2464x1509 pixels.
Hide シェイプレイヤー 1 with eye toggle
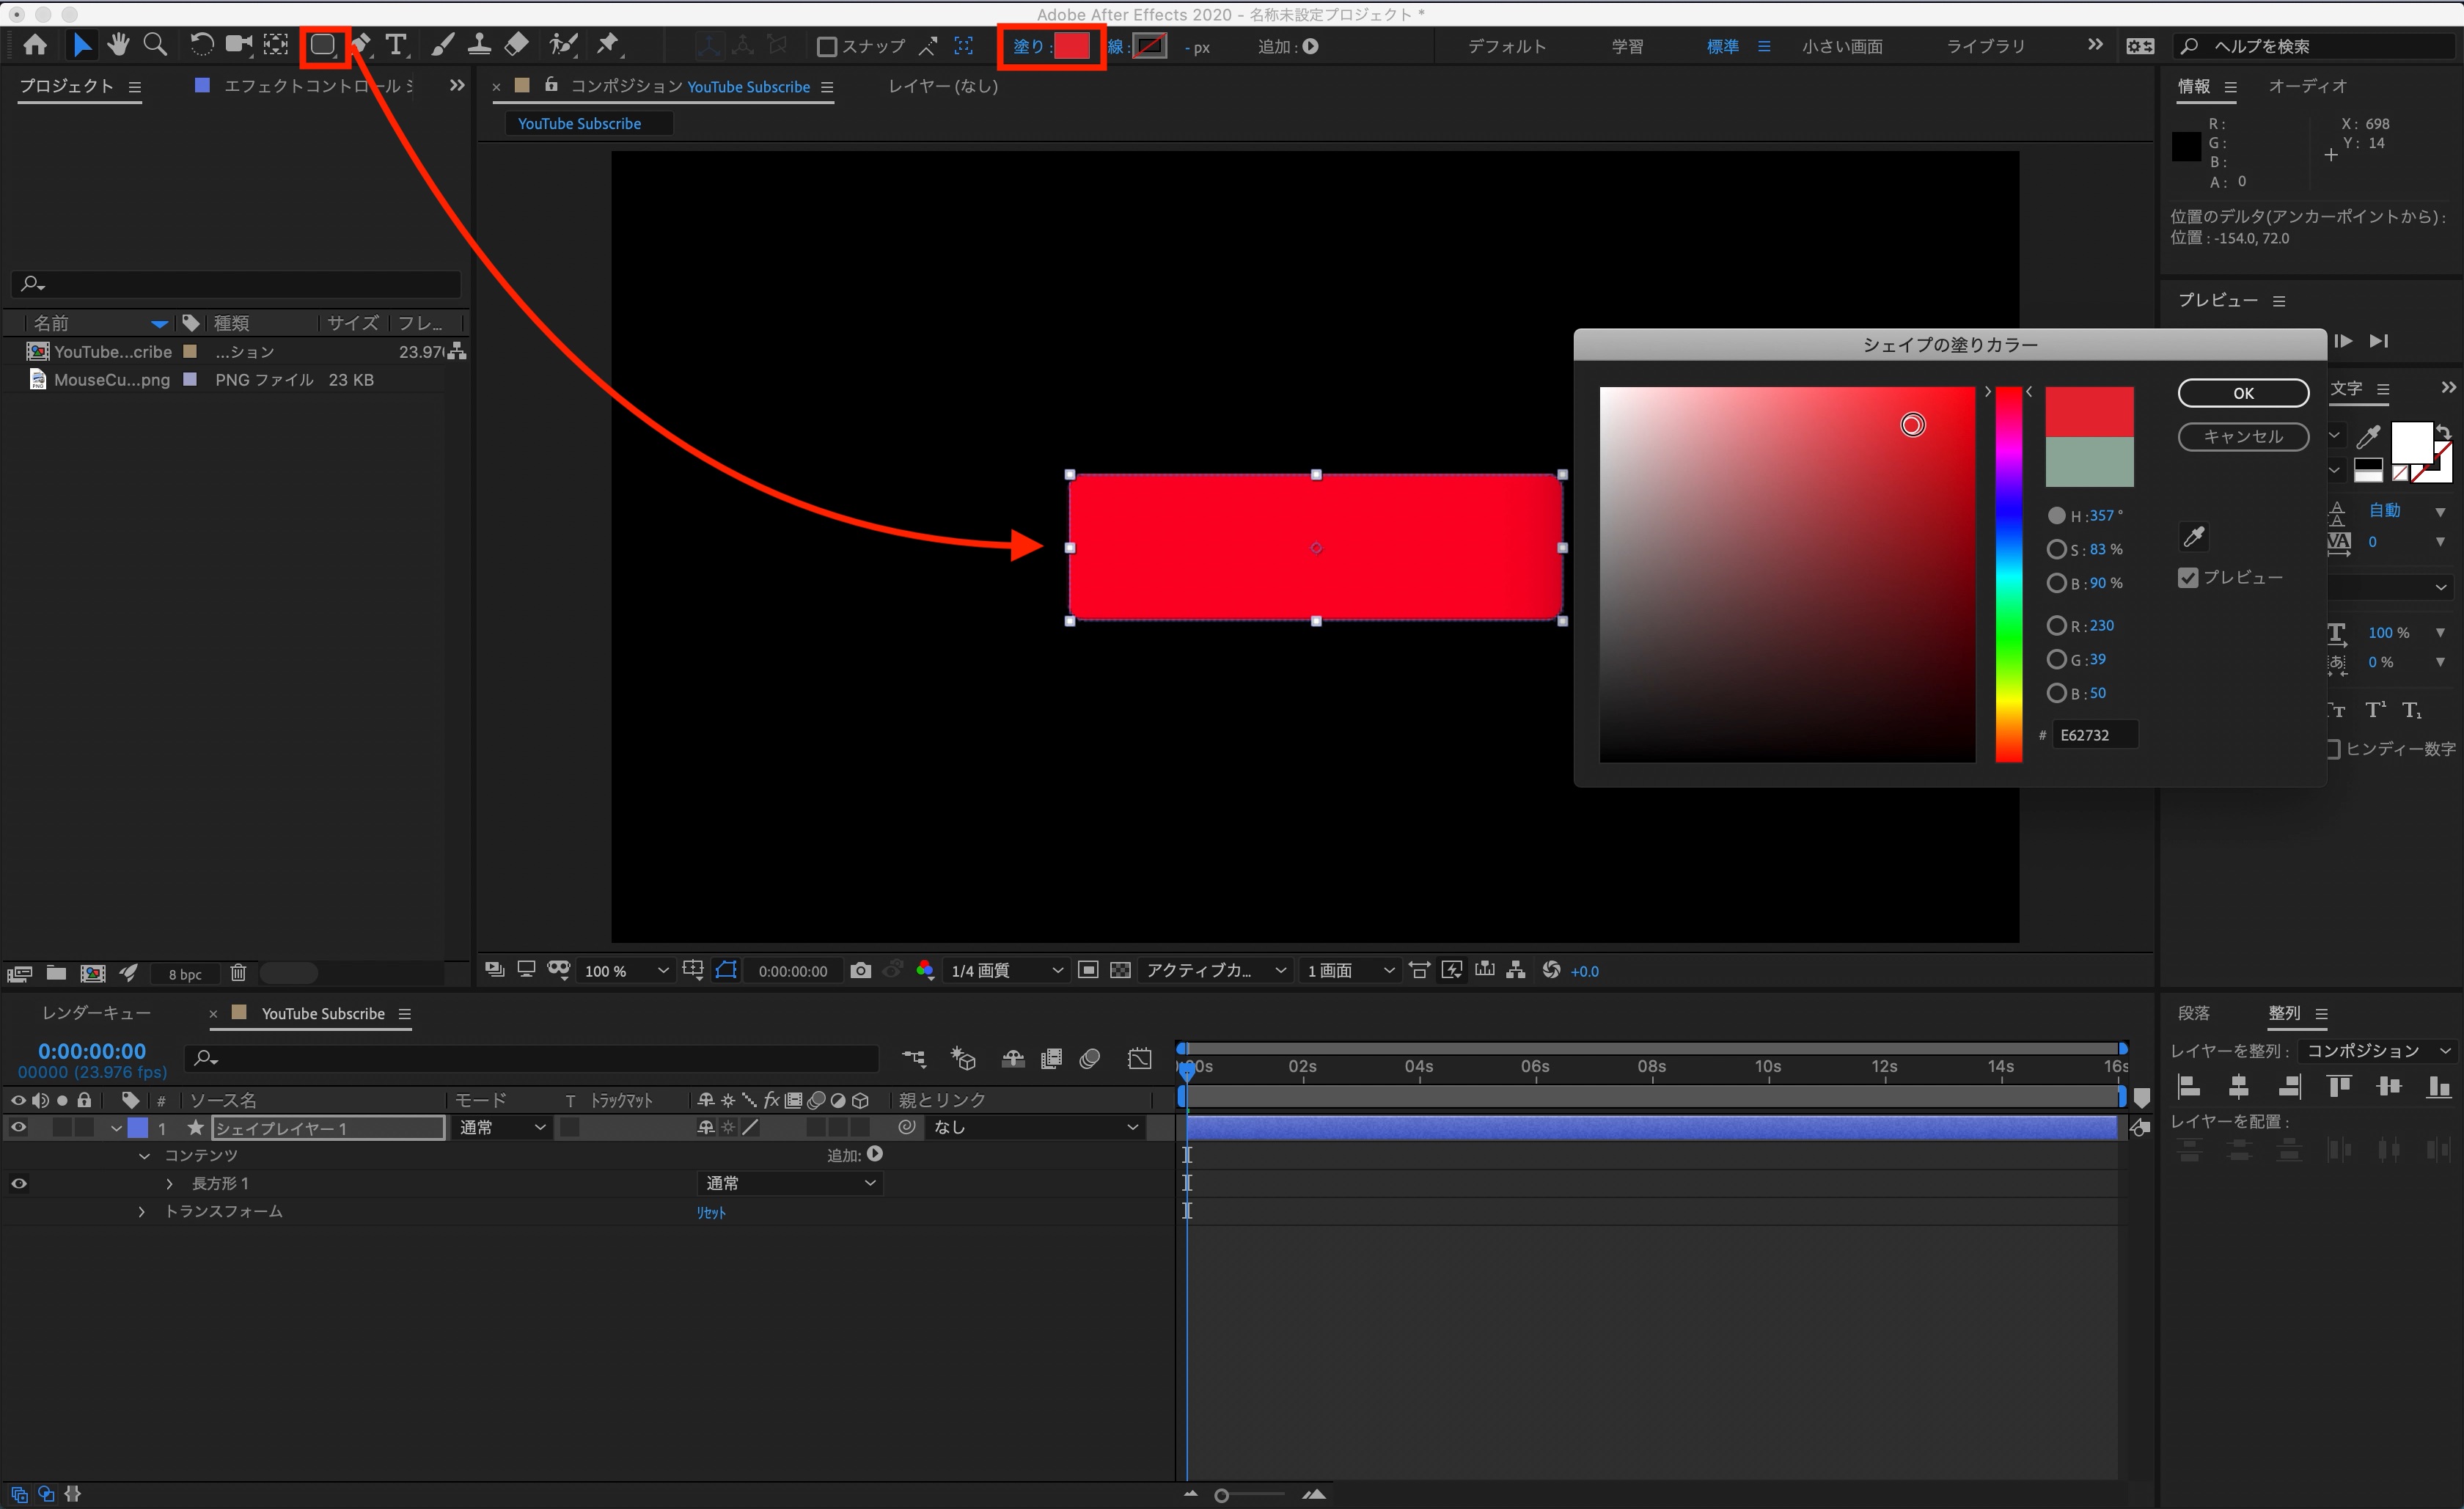point(19,1127)
